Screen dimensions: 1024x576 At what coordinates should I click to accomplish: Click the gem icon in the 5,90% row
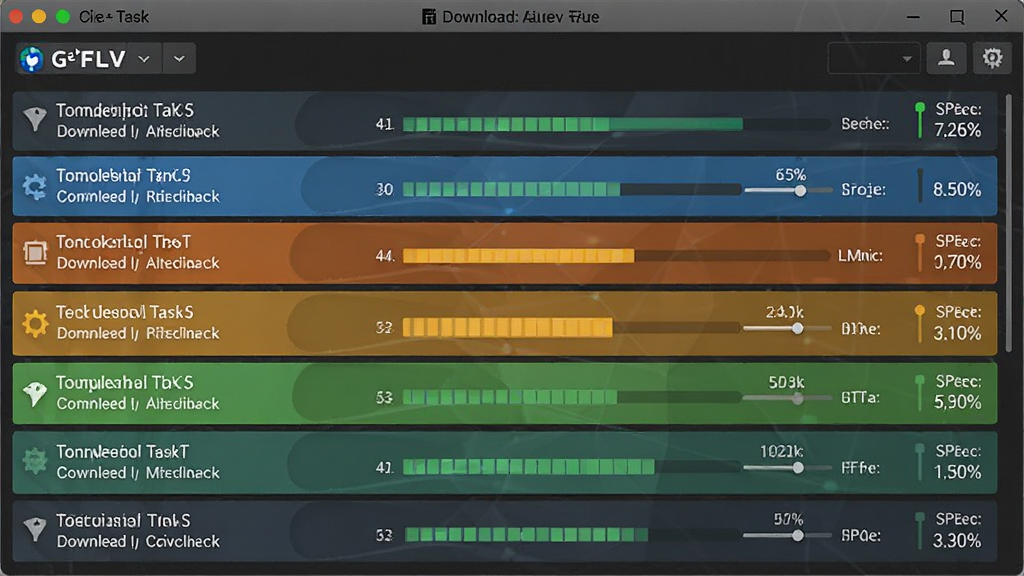click(x=35, y=393)
